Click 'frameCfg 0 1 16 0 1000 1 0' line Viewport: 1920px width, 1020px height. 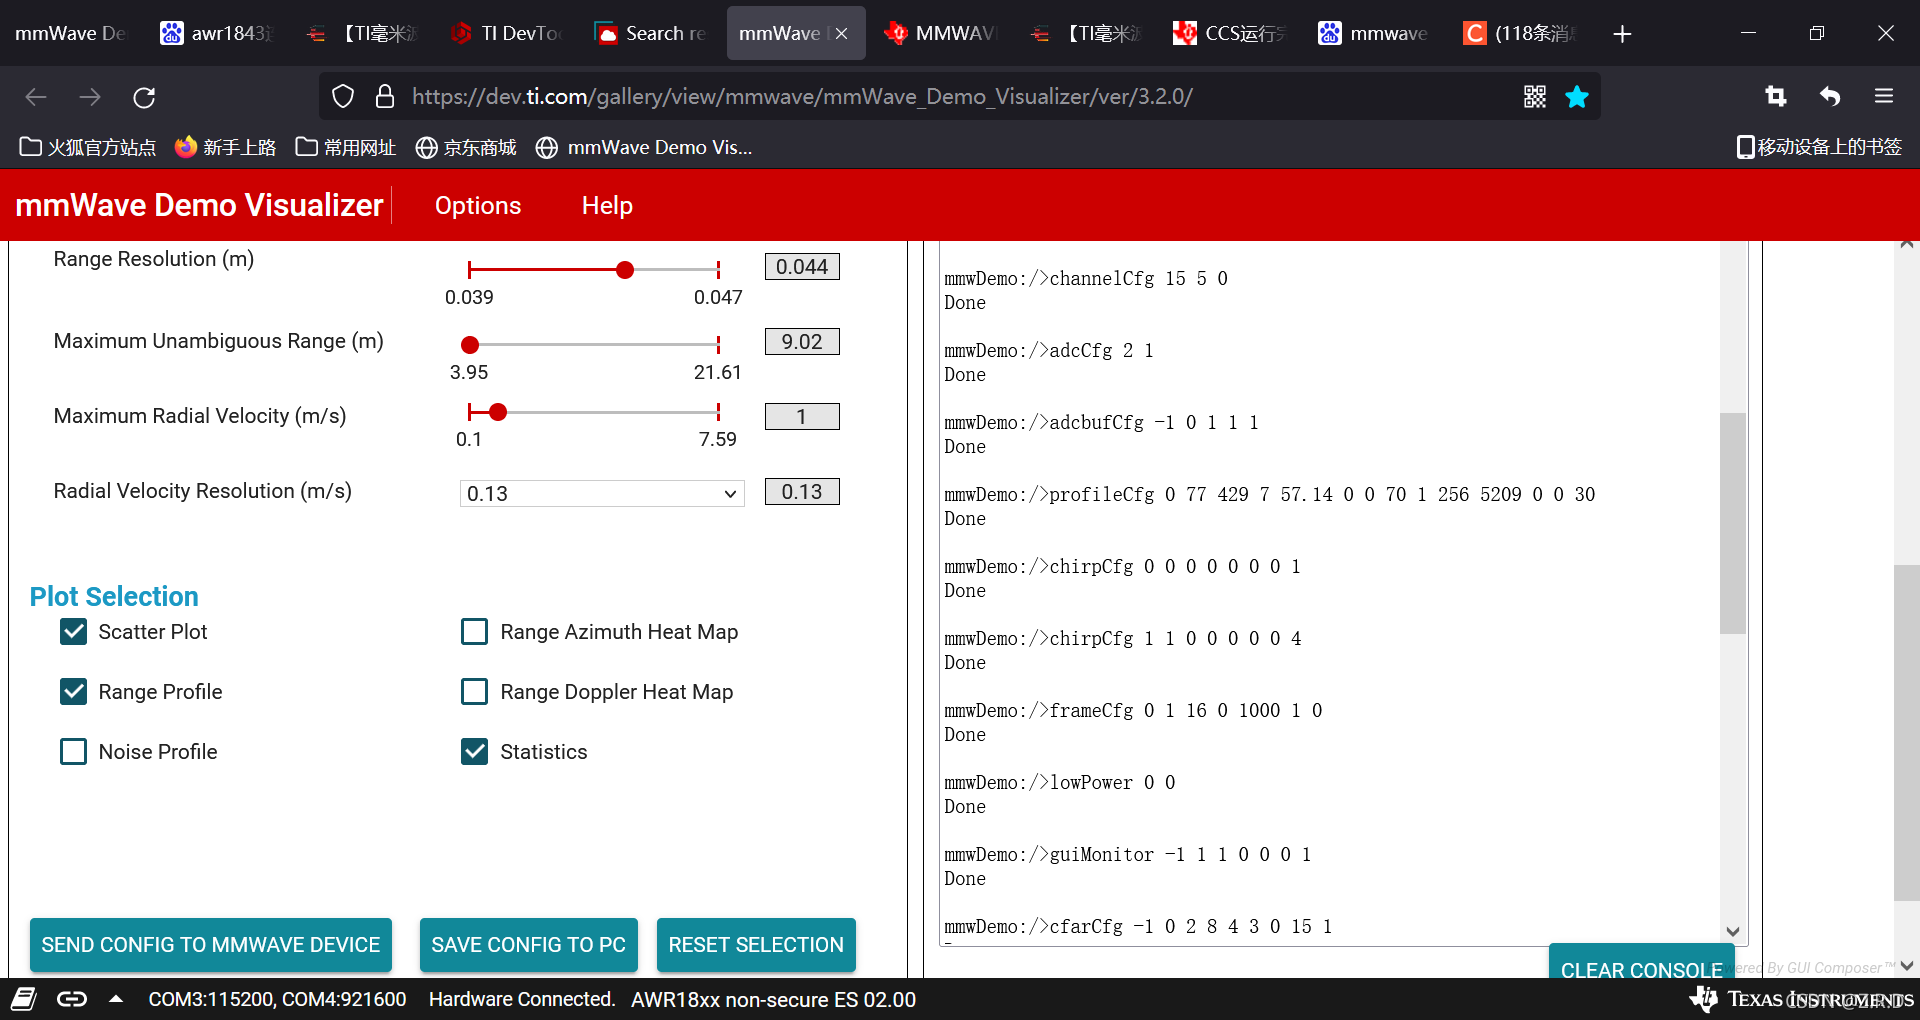1134,711
